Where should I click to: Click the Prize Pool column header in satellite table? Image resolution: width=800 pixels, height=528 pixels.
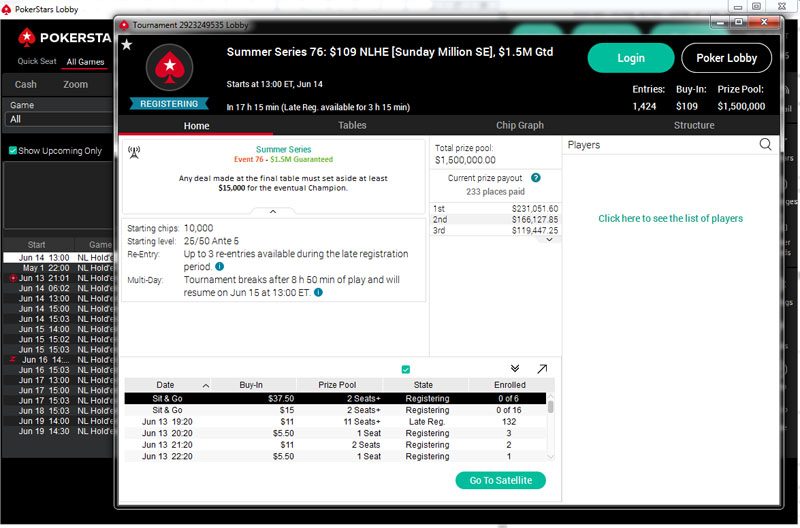point(337,385)
